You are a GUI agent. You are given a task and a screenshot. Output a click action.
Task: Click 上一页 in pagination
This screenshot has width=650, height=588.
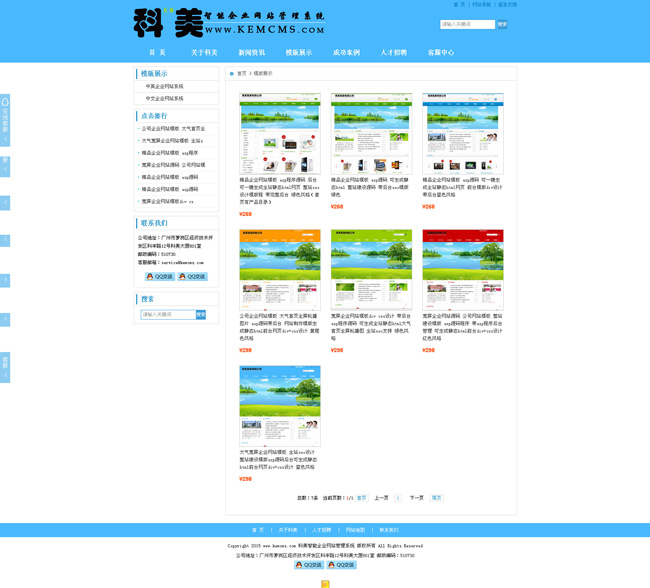pos(381,498)
